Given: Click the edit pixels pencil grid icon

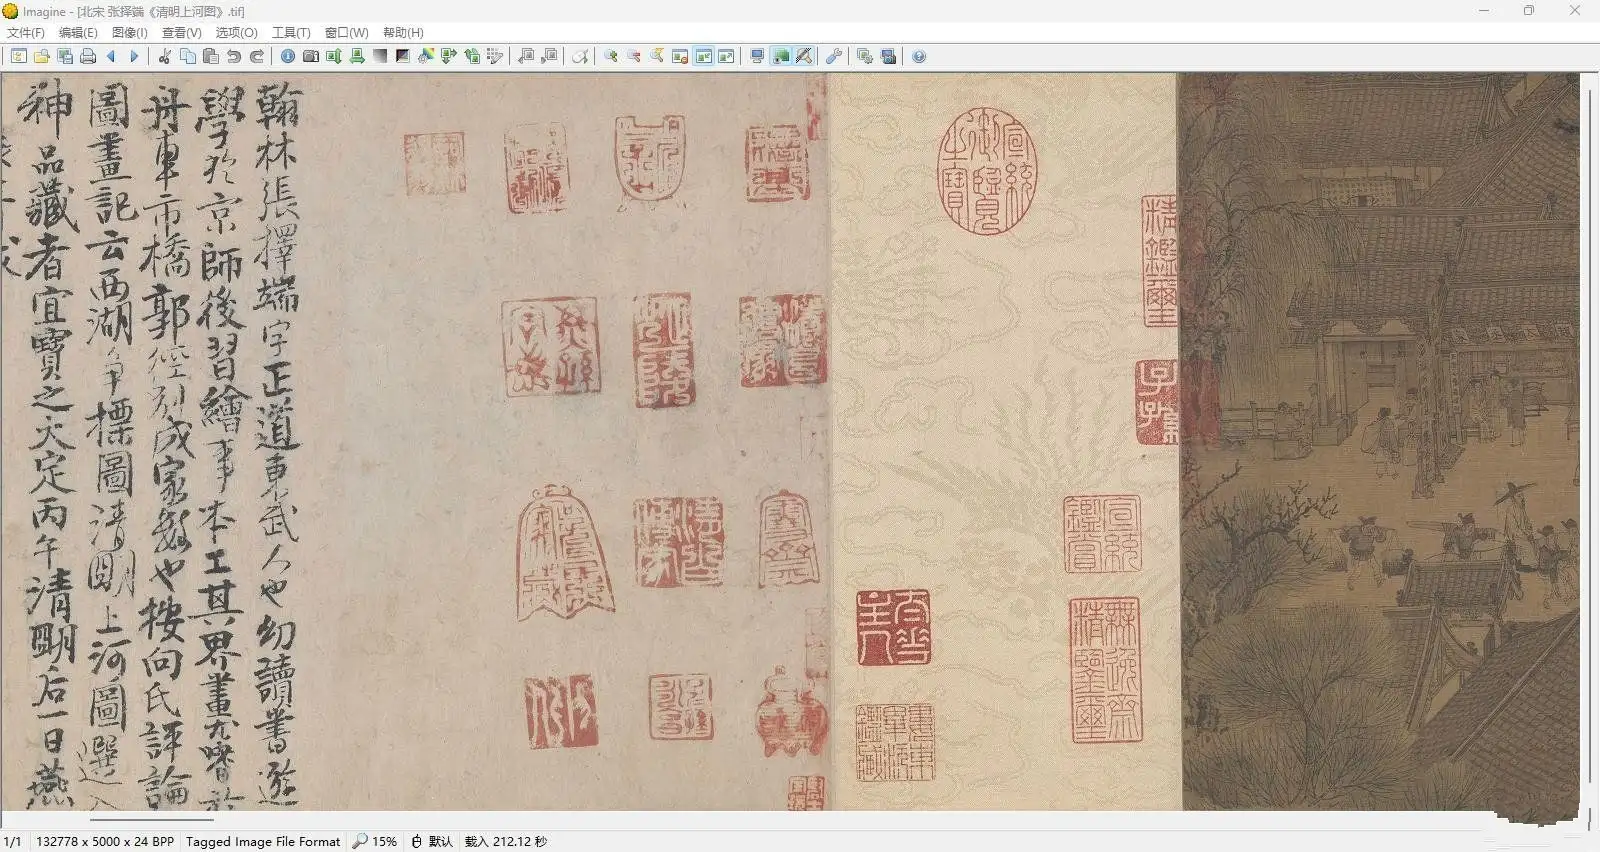Looking at the screenshot, I should point(495,56).
